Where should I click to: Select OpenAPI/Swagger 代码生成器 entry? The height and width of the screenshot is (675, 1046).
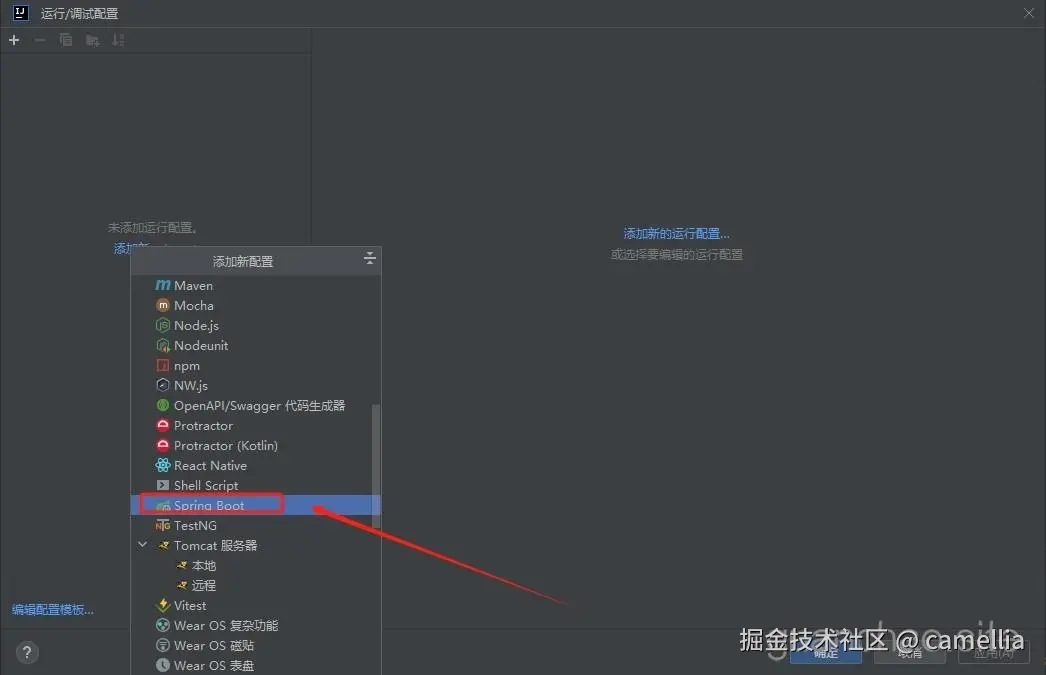(259, 406)
